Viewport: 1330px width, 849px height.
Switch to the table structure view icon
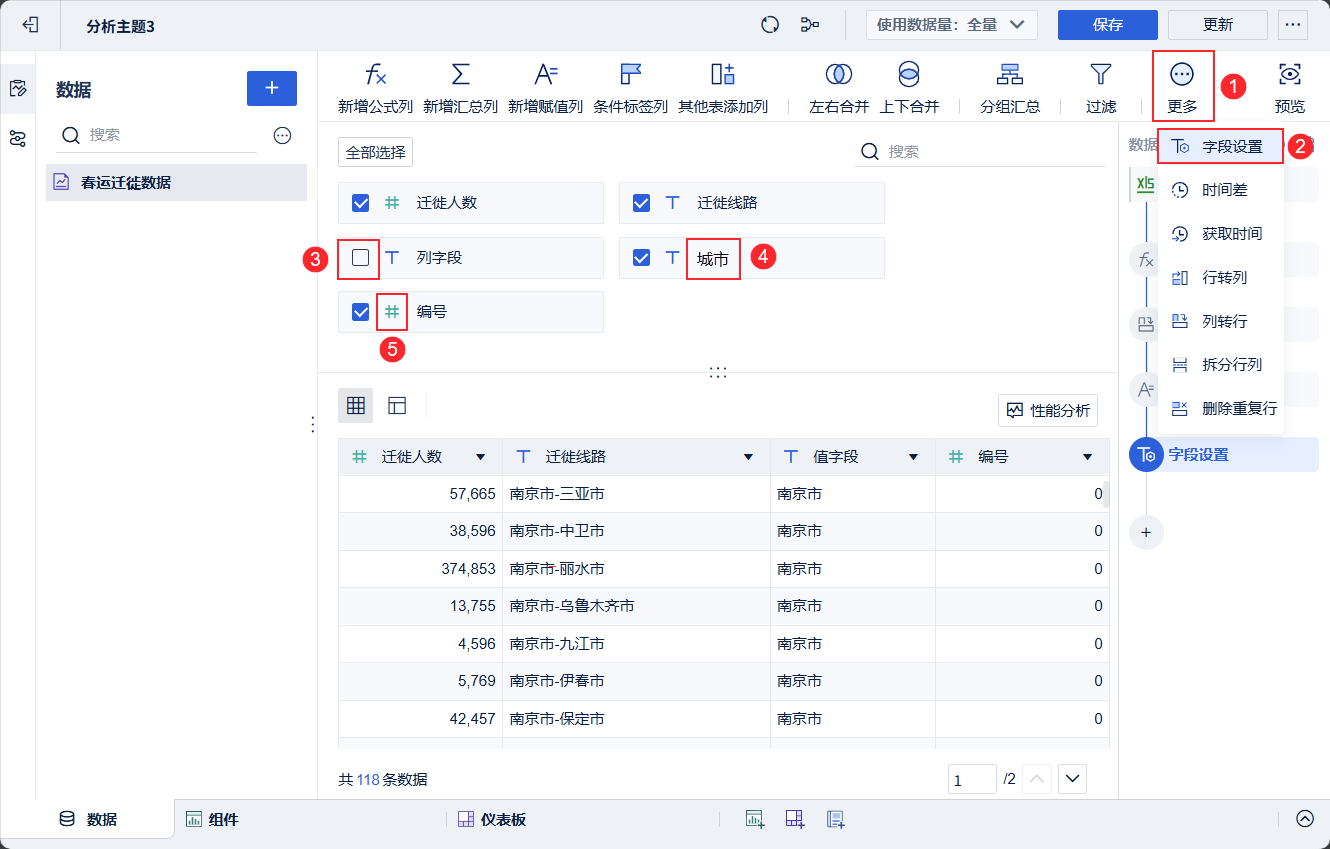397,405
